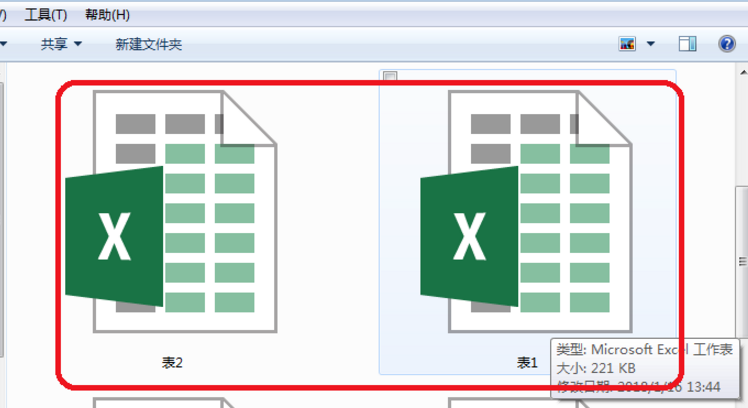The width and height of the screenshot is (748, 408).
Task: Tick the checkbox on 表1 item
Action: (390, 76)
